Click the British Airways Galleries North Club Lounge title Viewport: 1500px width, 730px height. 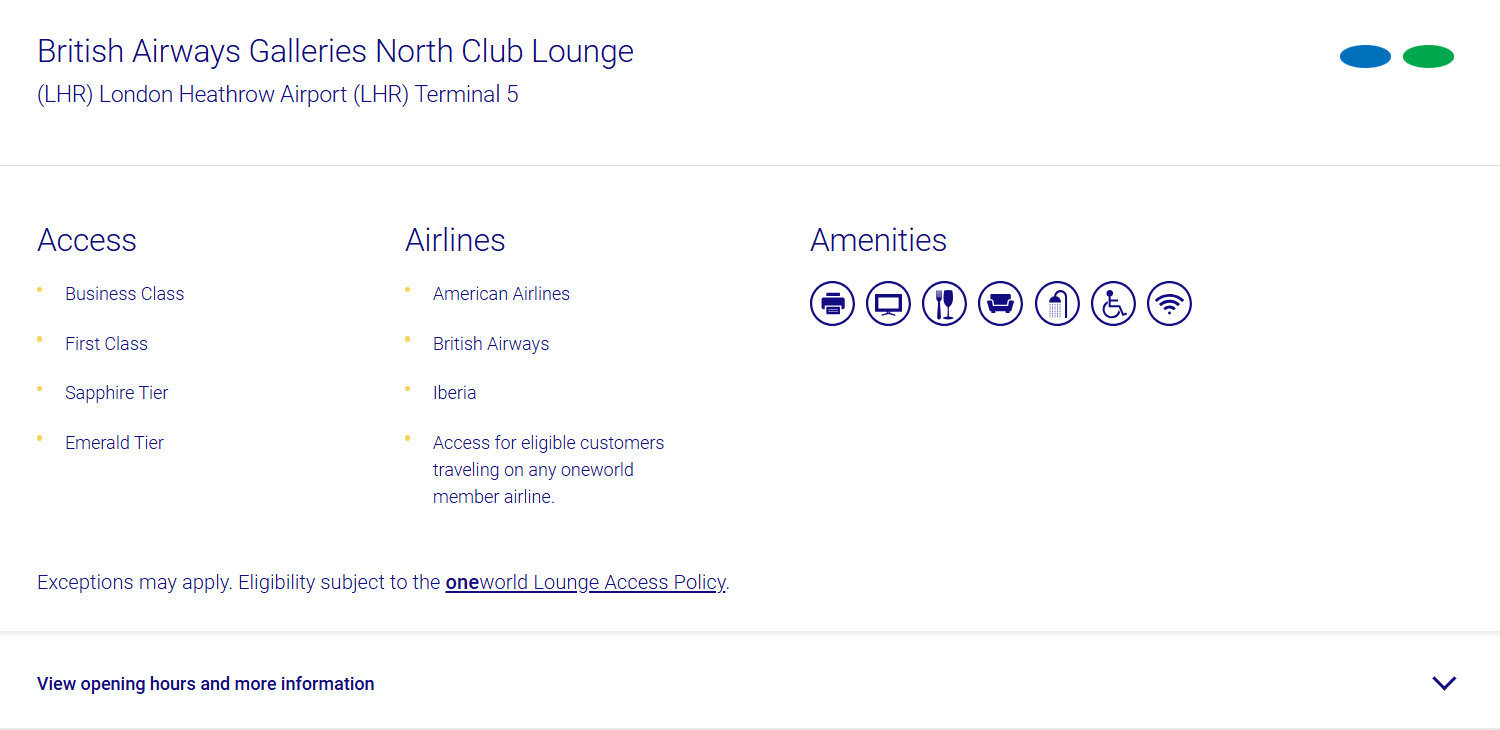click(x=335, y=50)
